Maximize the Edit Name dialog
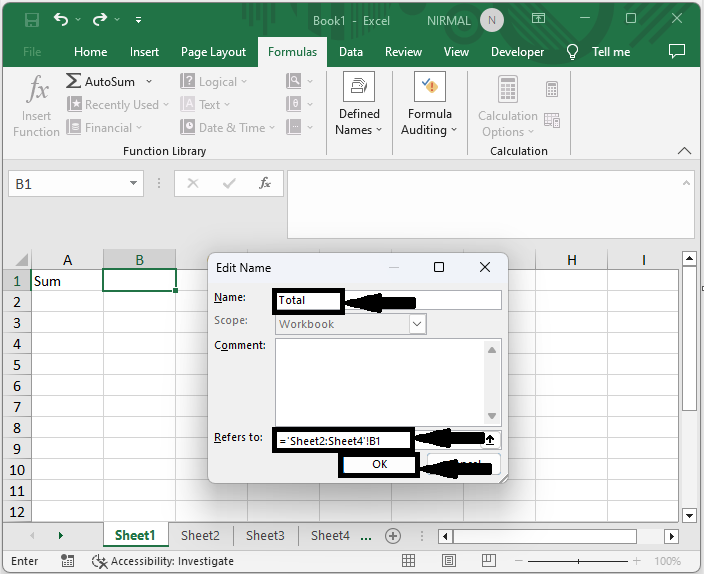The image size is (704, 574). (439, 267)
